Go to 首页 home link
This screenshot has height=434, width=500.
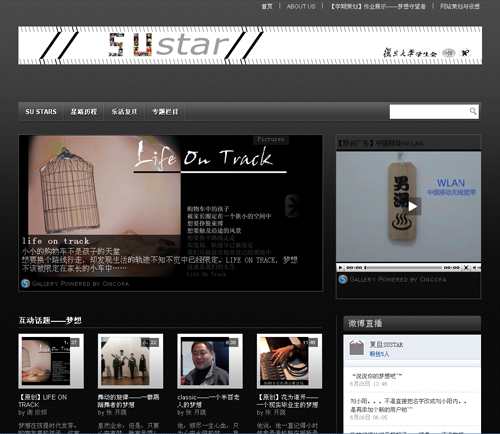click(267, 6)
